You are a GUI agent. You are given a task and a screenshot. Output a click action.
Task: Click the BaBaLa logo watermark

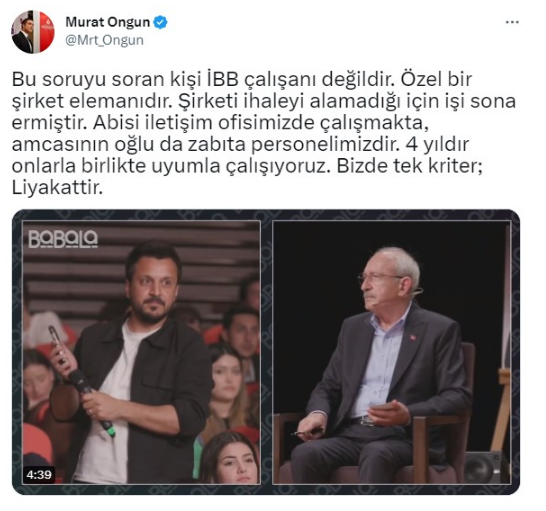coord(63,239)
